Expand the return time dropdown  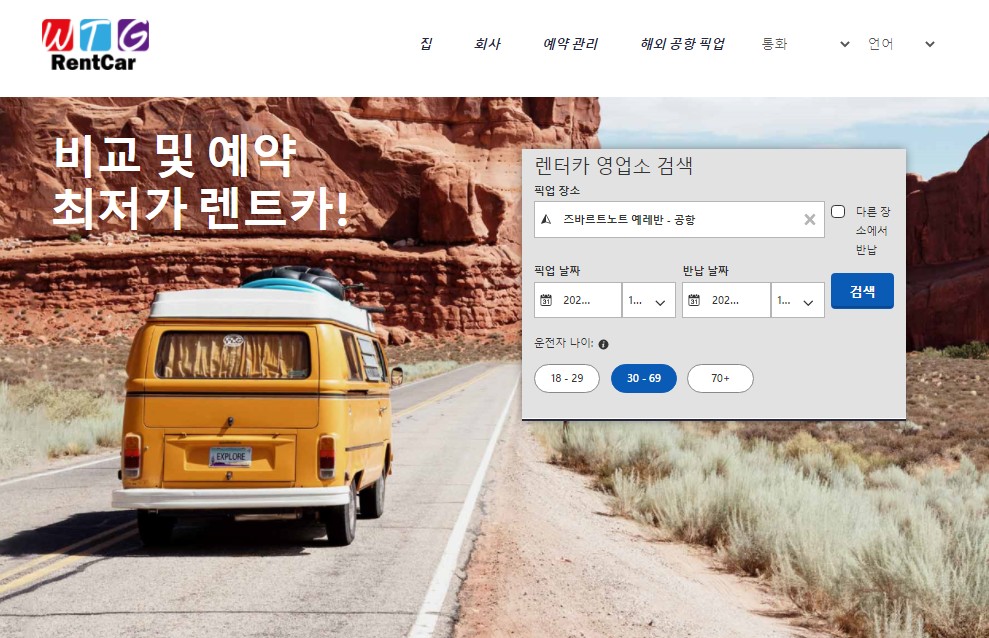[797, 300]
